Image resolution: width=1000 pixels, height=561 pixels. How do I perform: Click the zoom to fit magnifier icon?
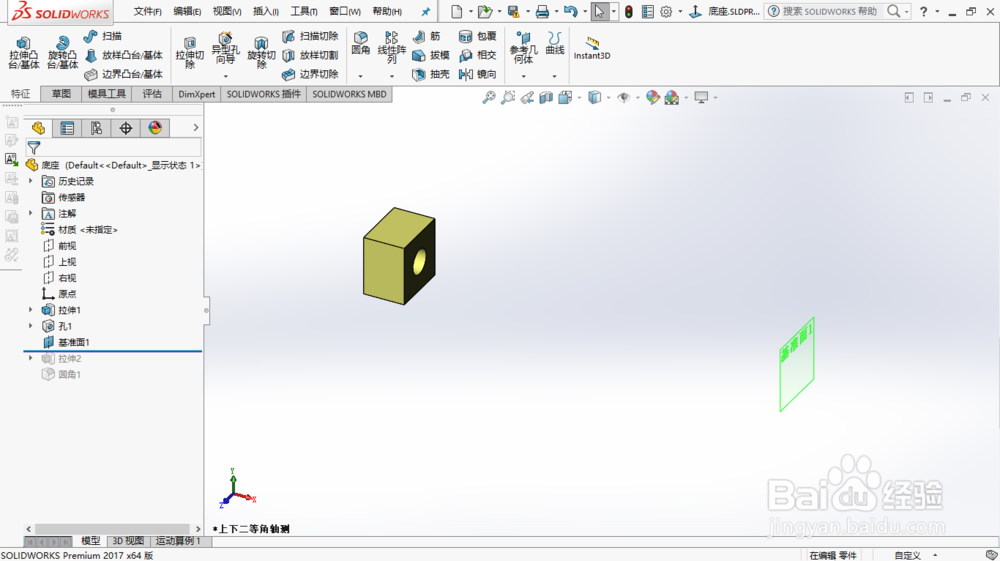click(489, 98)
